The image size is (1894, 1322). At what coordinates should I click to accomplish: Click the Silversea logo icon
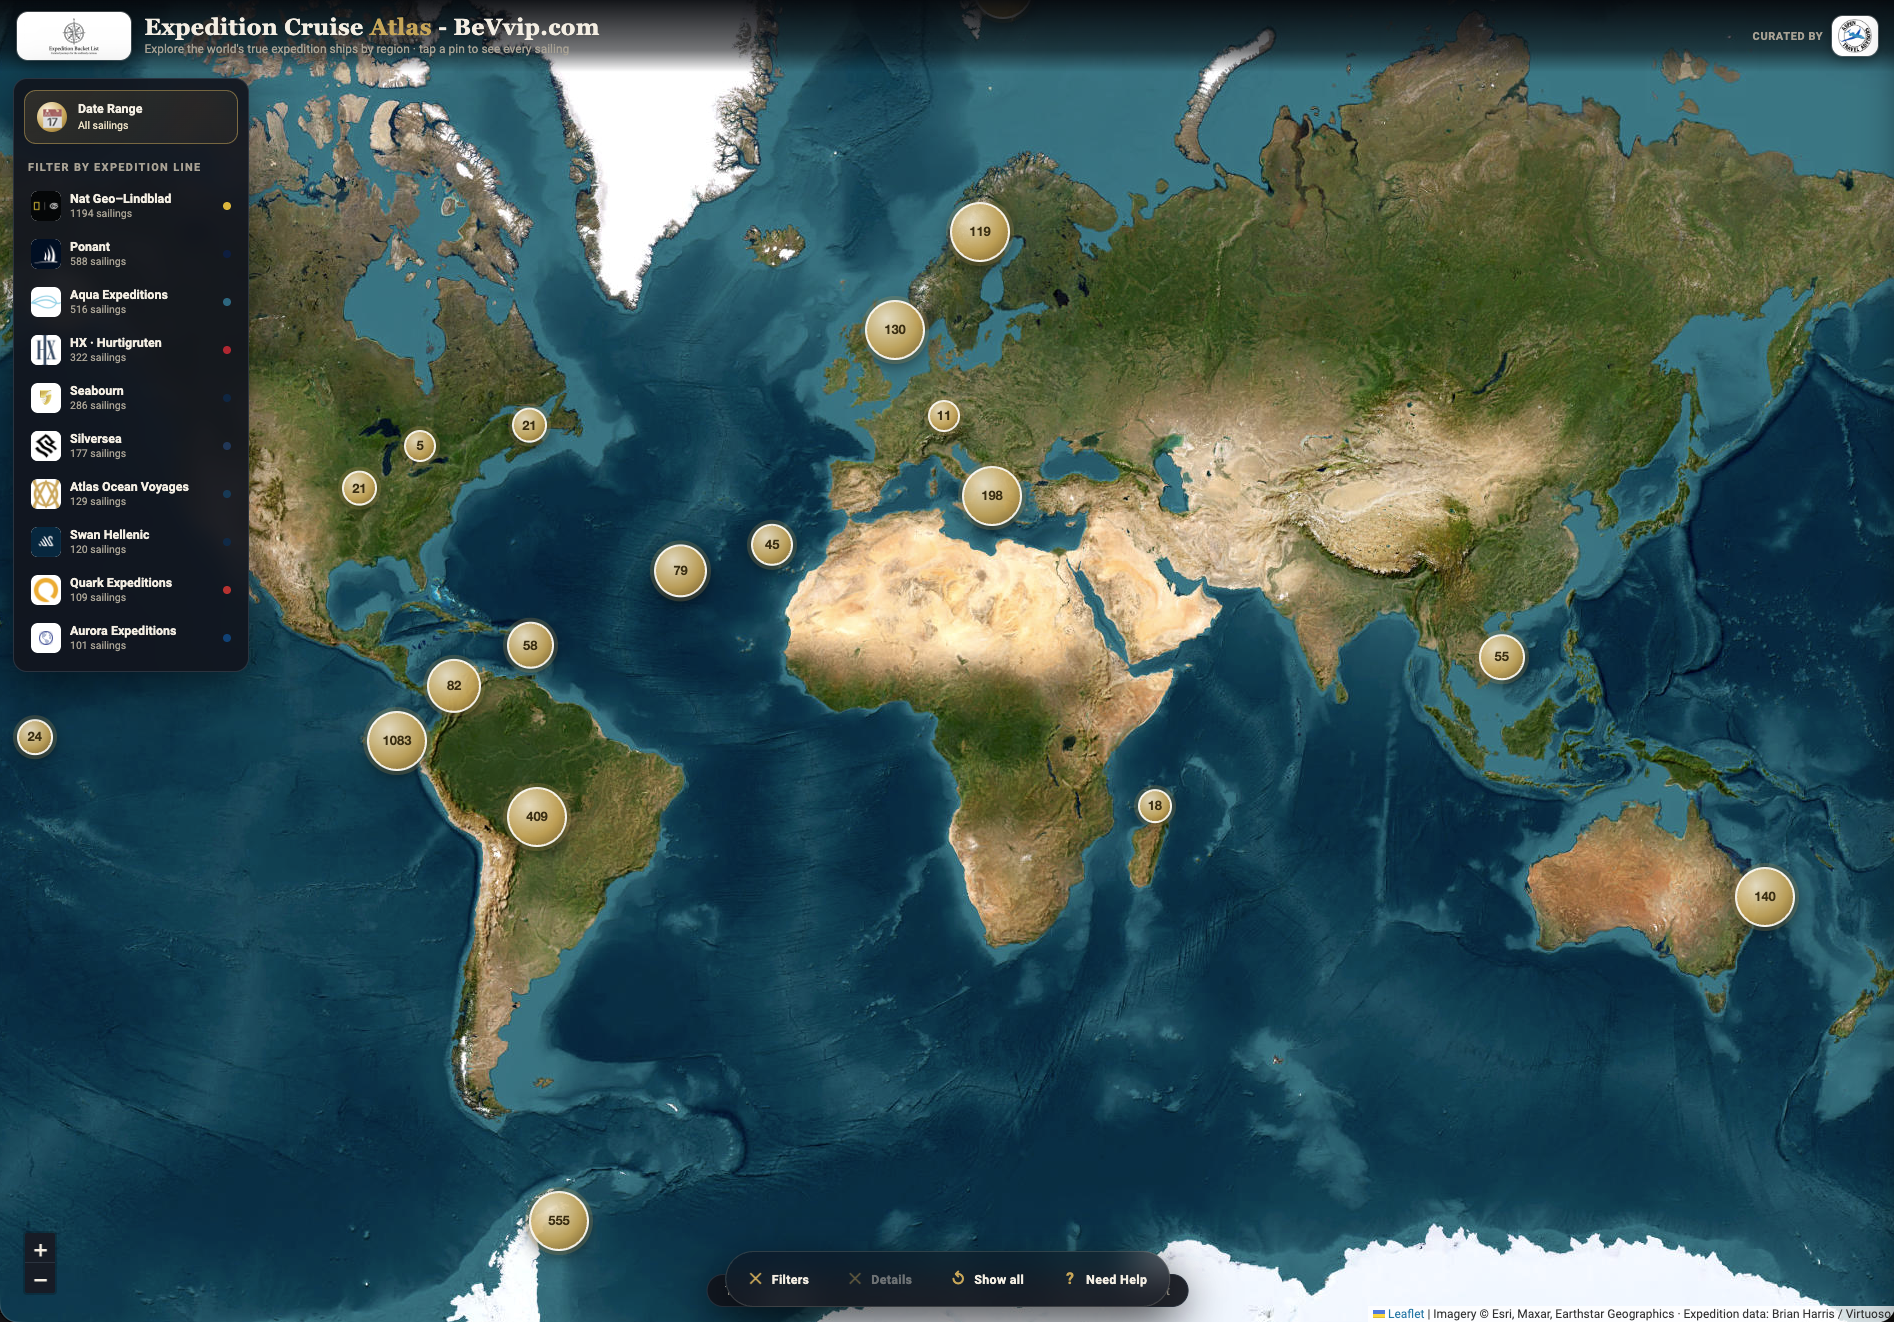pyautogui.click(x=46, y=446)
